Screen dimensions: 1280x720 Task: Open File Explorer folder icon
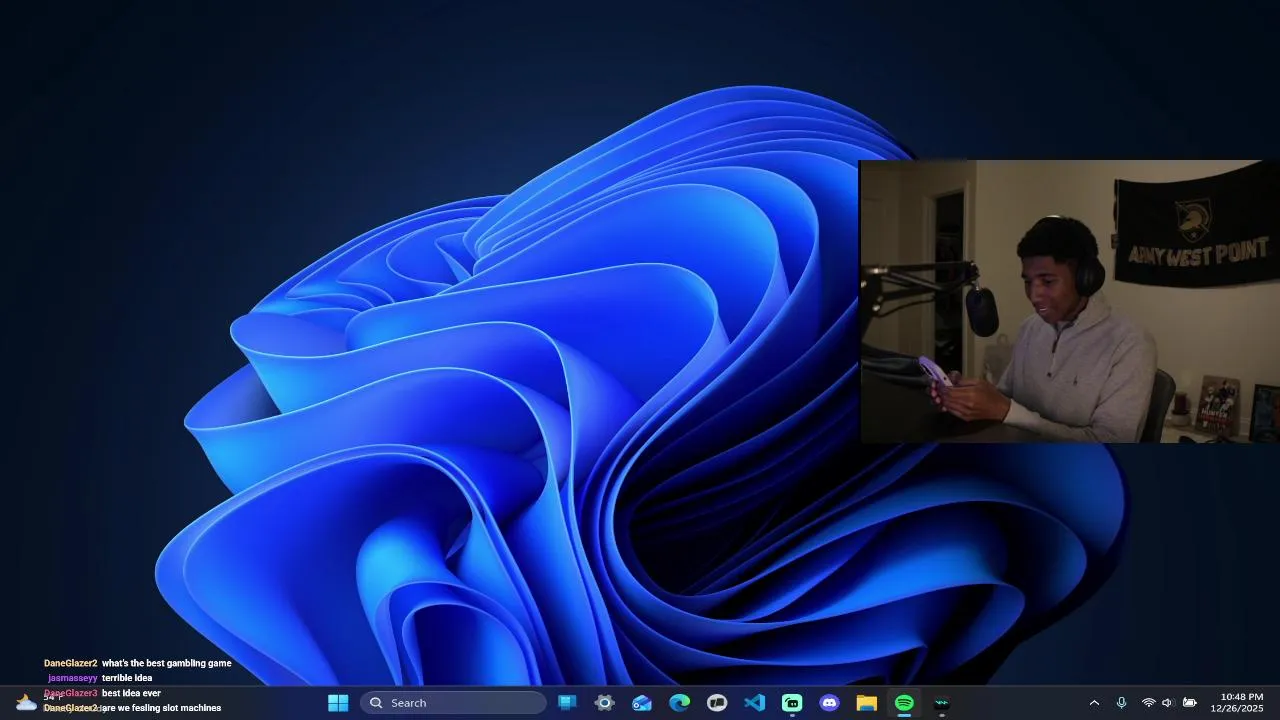pyautogui.click(x=866, y=703)
